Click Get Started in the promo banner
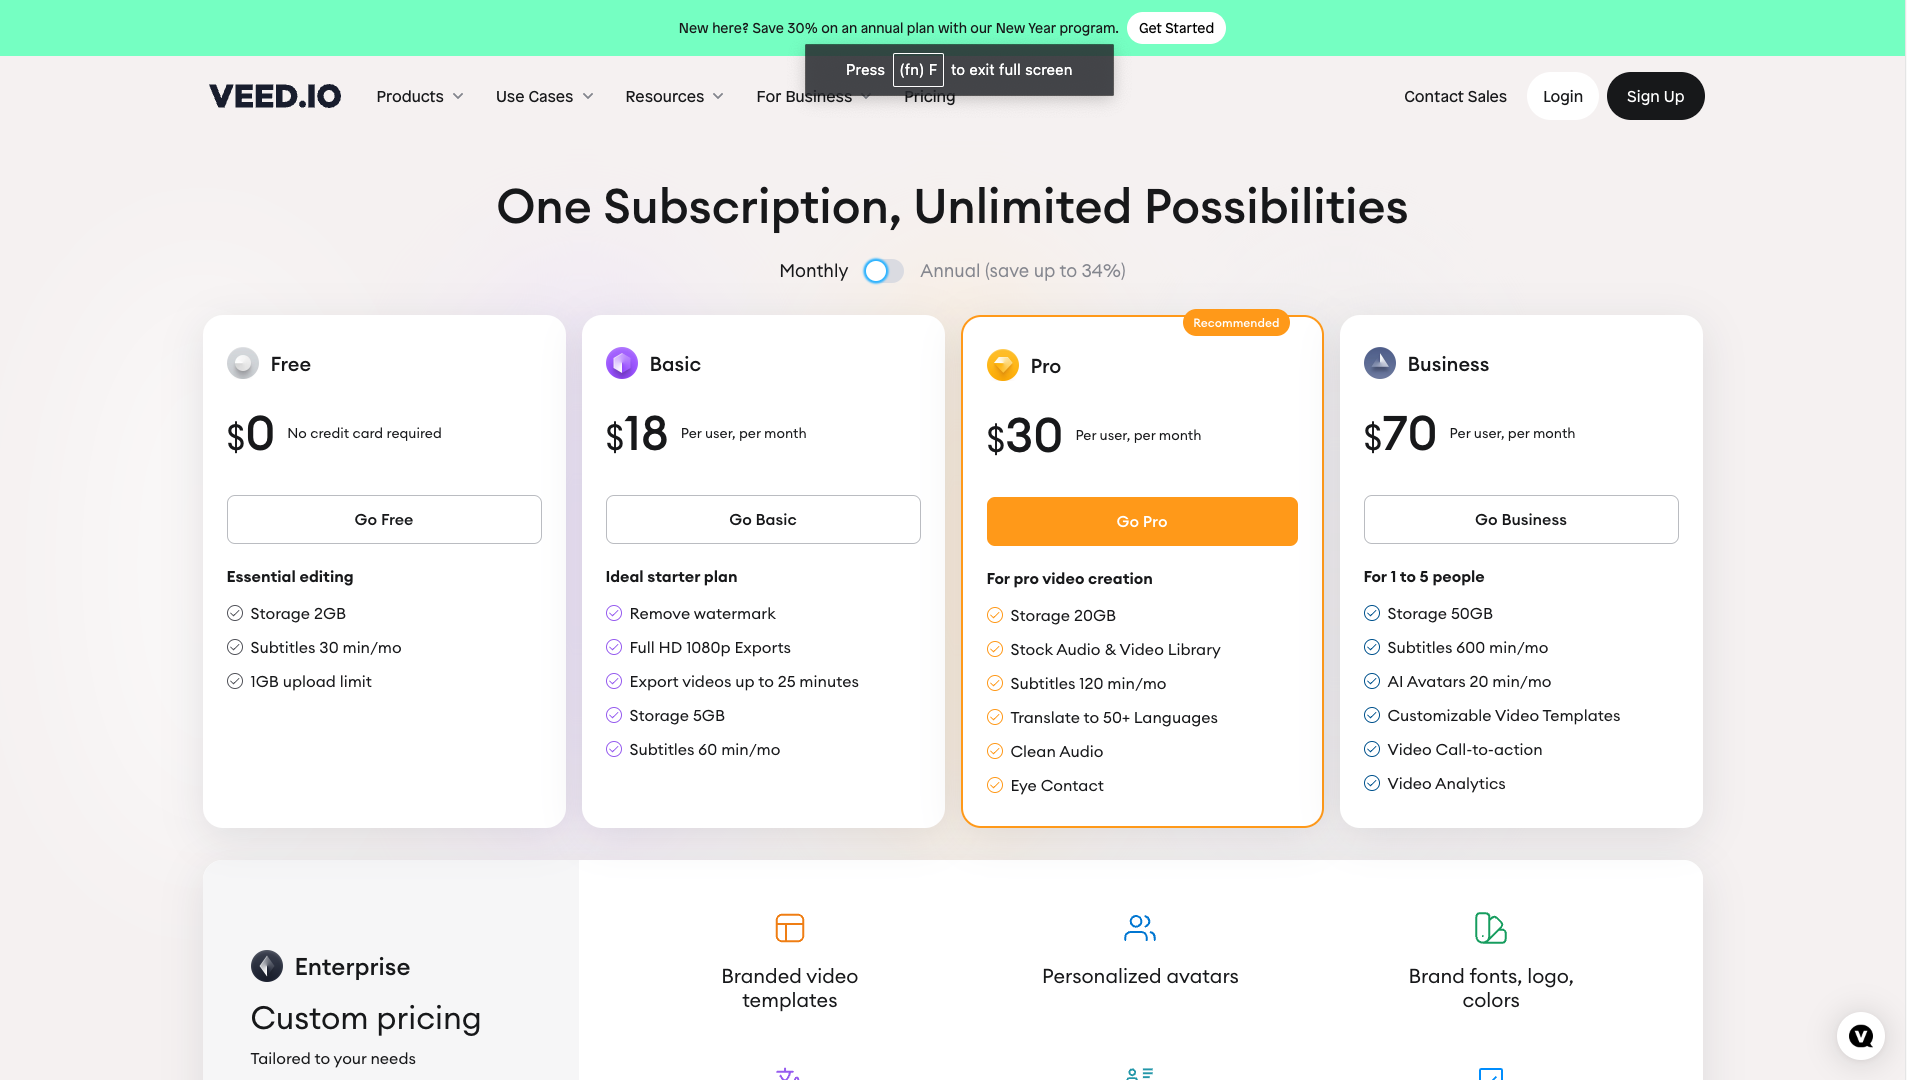Screen dimensions: 1907x1080 [1176, 28]
